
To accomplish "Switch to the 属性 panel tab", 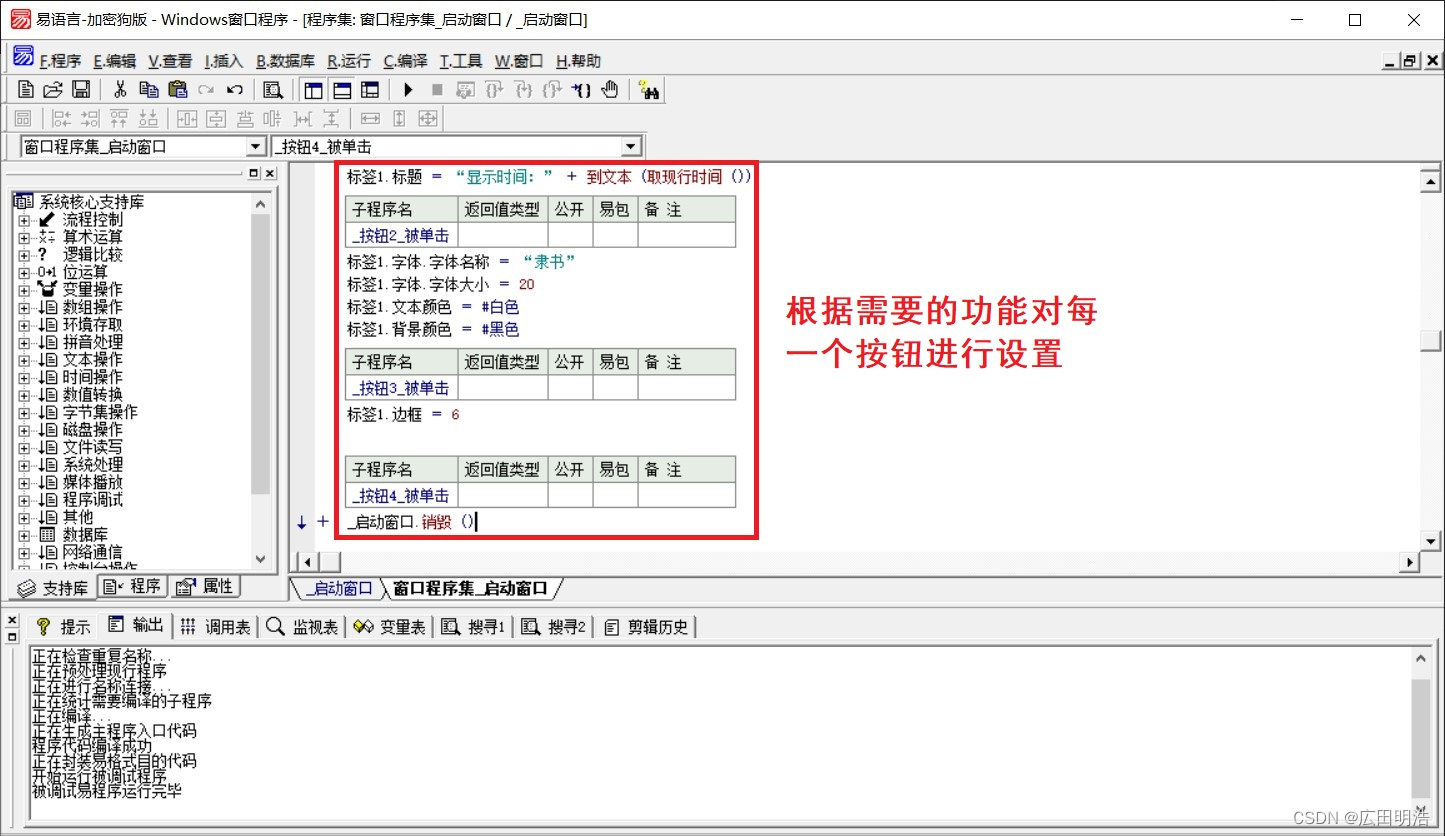I will [204, 587].
